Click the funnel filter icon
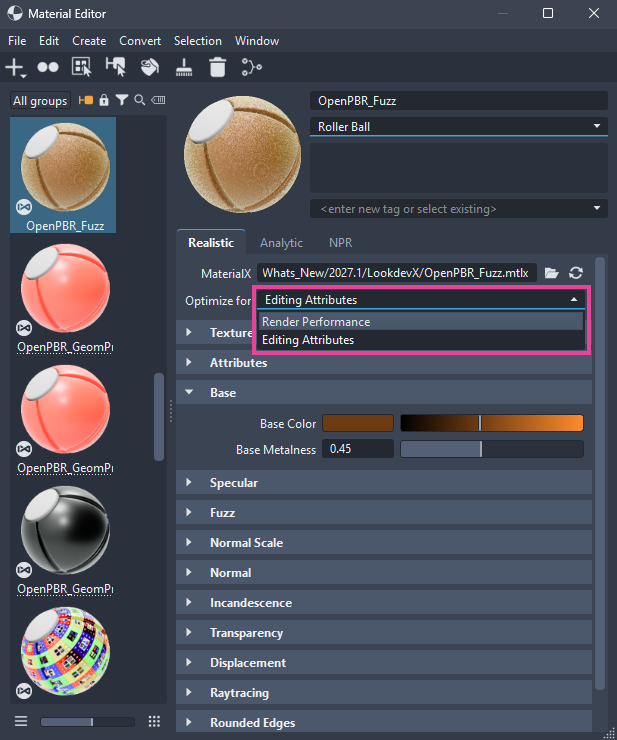Viewport: 617px width, 740px height. (x=122, y=100)
